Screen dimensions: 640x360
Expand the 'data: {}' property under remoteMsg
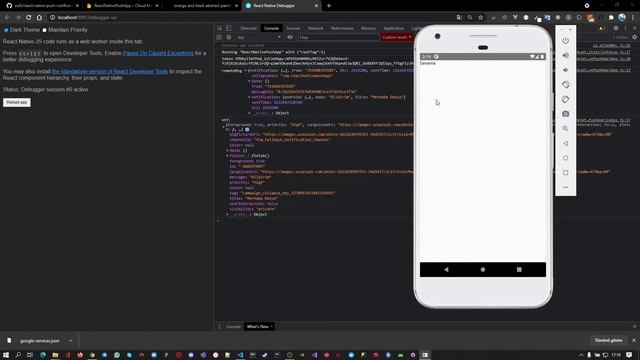coord(249,81)
